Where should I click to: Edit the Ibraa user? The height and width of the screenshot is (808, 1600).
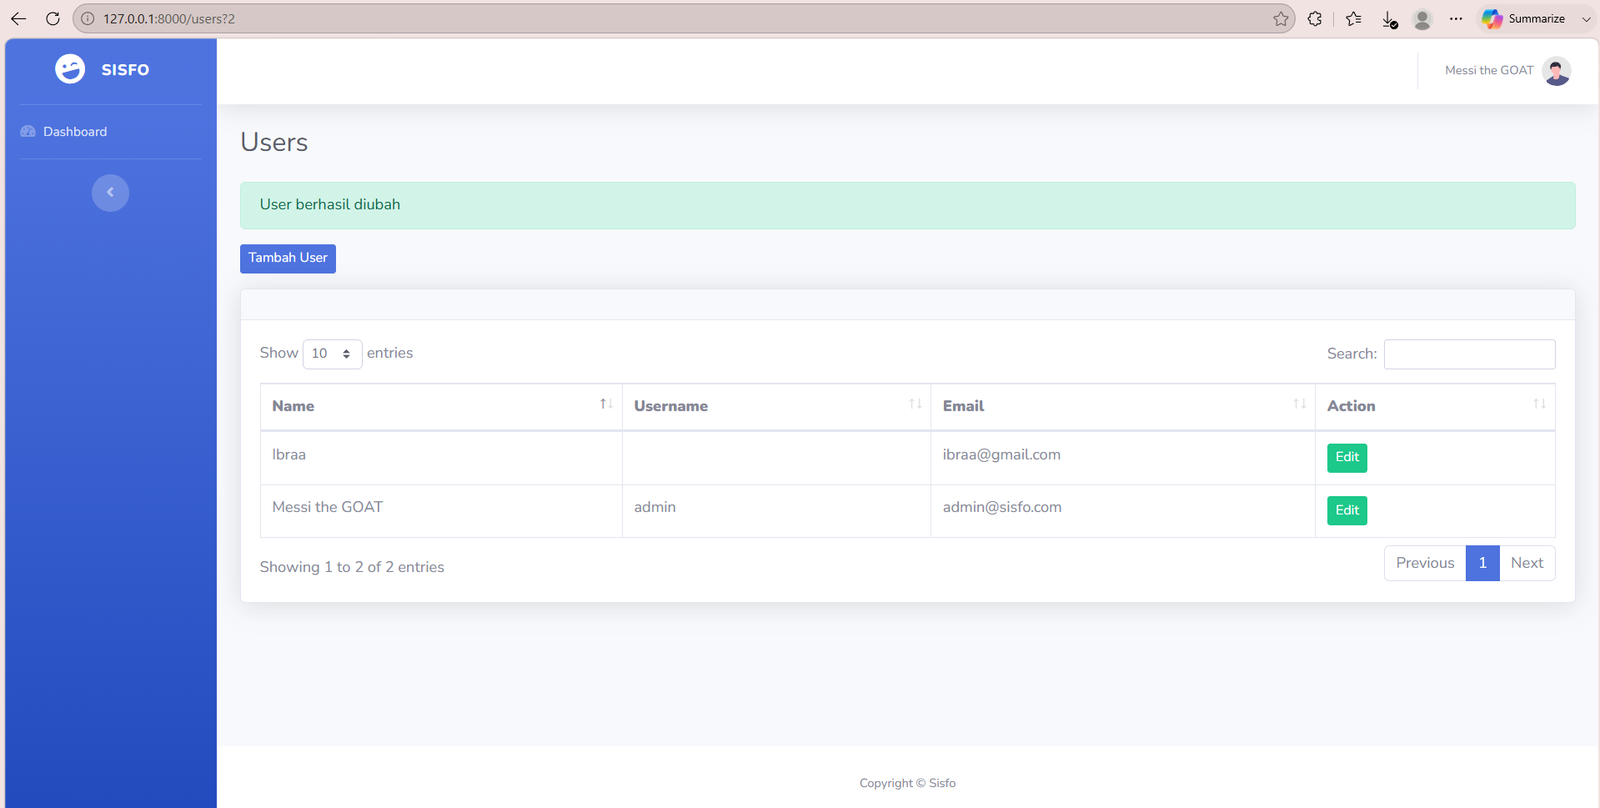(1347, 458)
